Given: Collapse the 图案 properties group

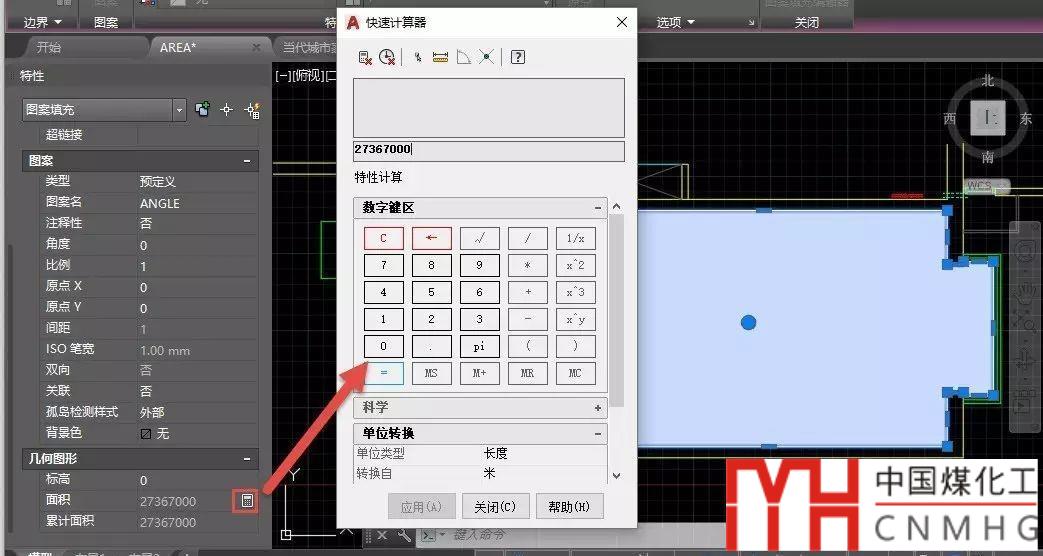Looking at the screenshot, I should point(247,160).
